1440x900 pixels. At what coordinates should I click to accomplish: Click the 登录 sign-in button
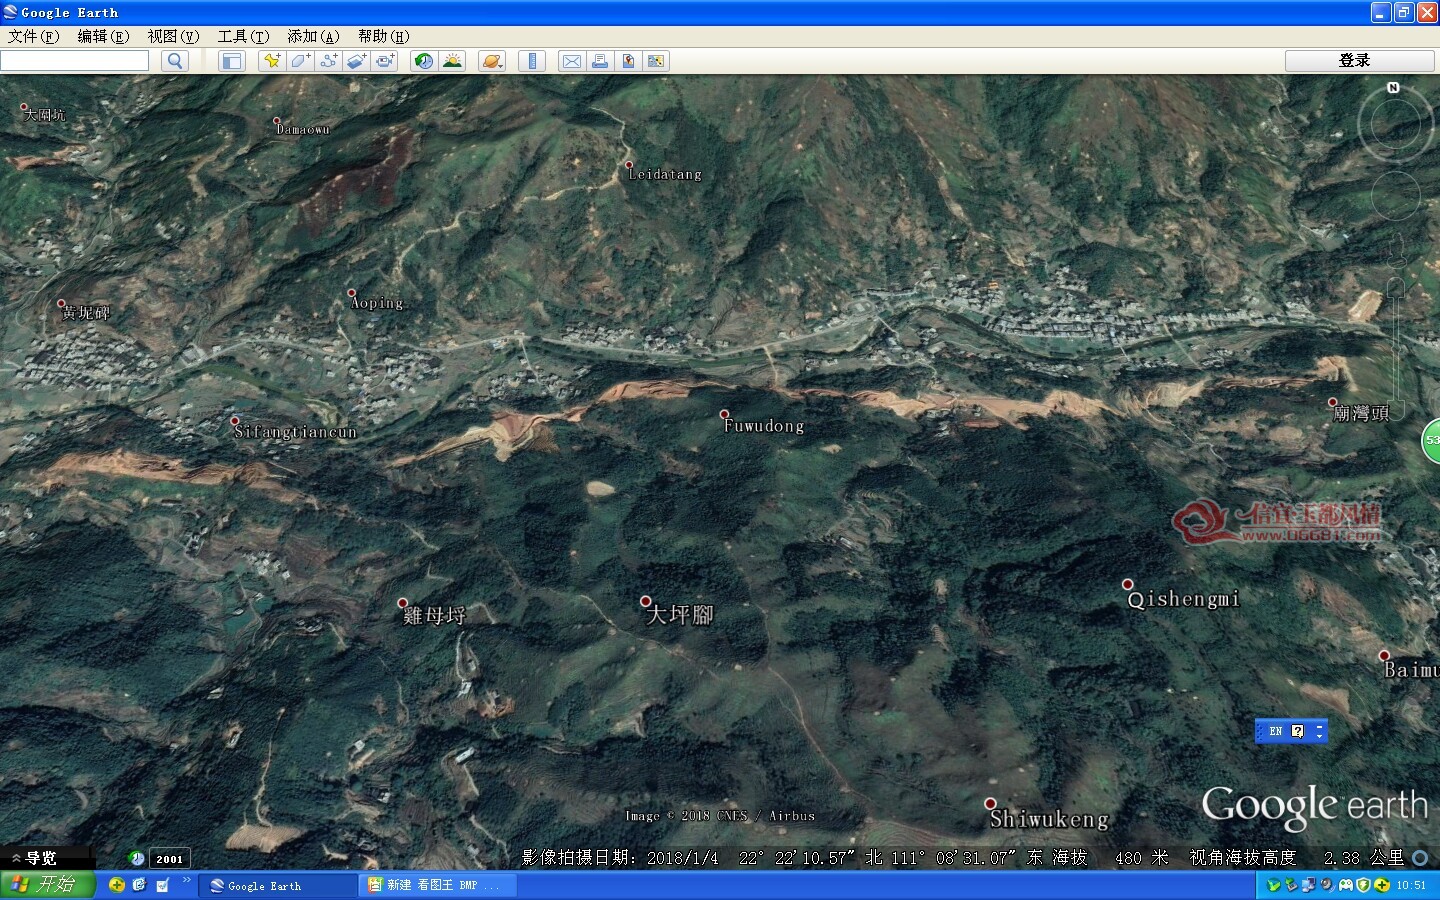click(1359, 60)
